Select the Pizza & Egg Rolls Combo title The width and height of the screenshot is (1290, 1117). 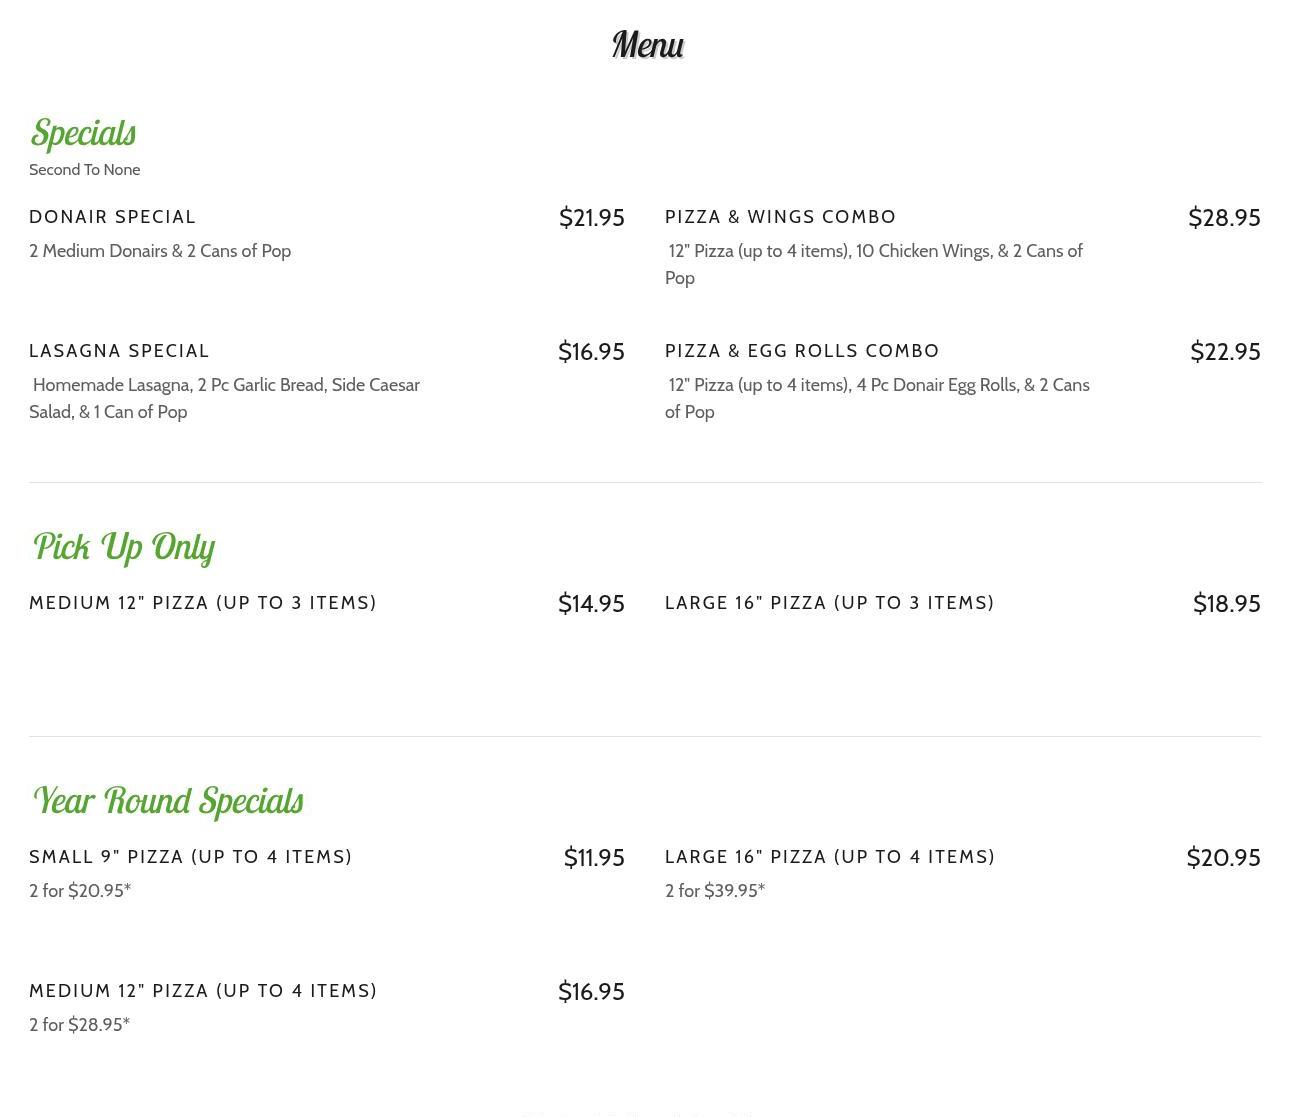click(x=802, y=351)
